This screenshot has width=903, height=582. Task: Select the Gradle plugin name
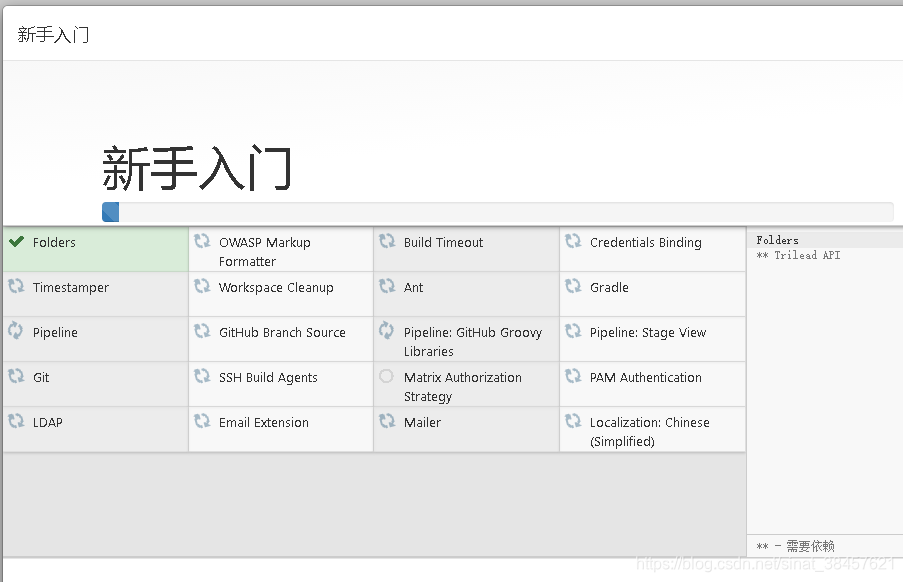[x=609, y=287]
